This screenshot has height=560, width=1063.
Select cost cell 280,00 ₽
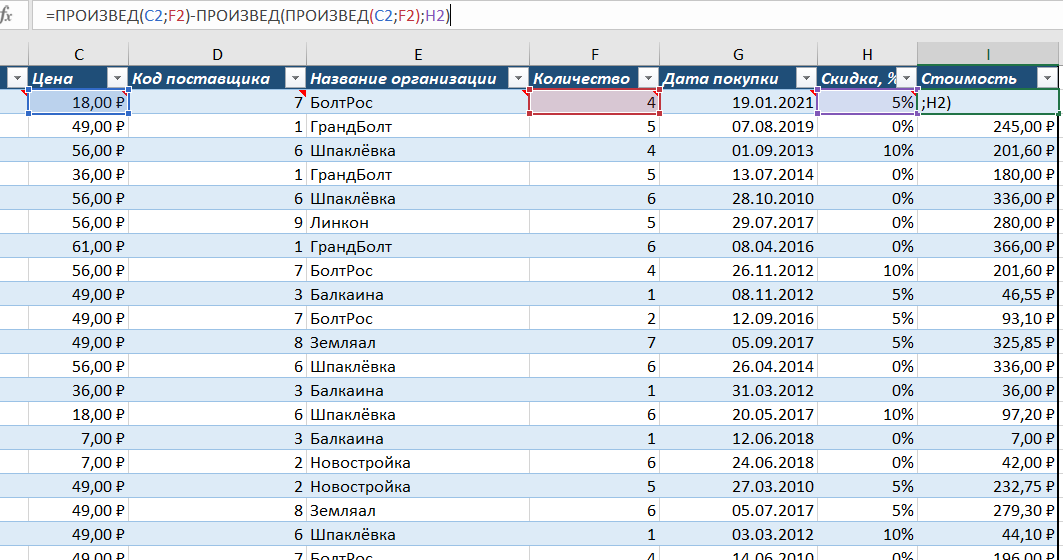[988, 222]
